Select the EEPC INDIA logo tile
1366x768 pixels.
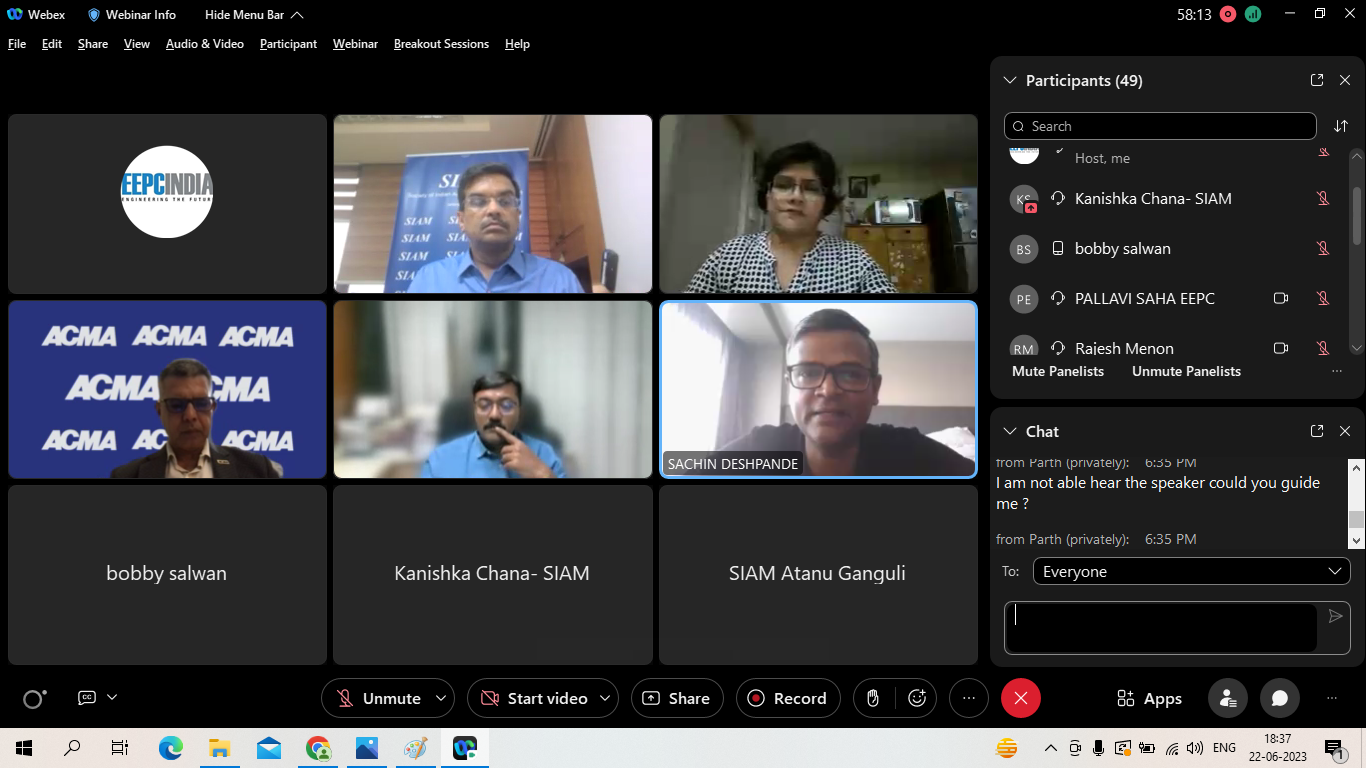[x=167, y=204]
